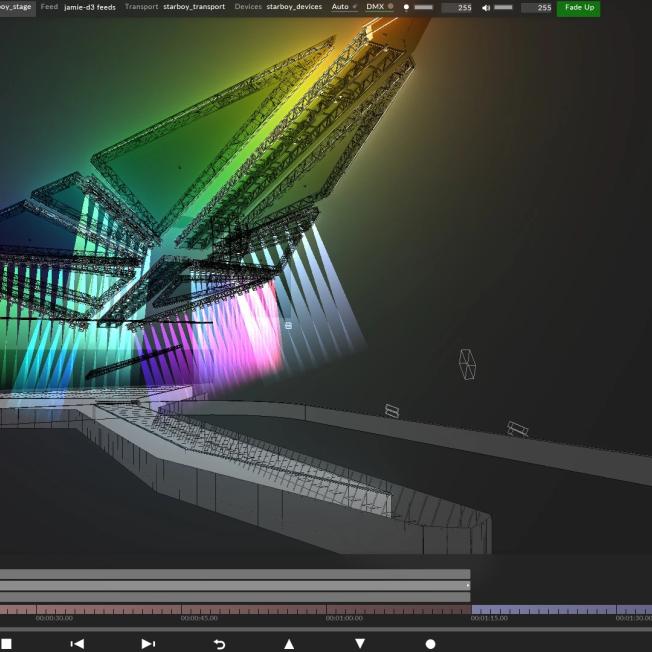Click the speaker volume icon
652x652 pixels.
[485, 7]
